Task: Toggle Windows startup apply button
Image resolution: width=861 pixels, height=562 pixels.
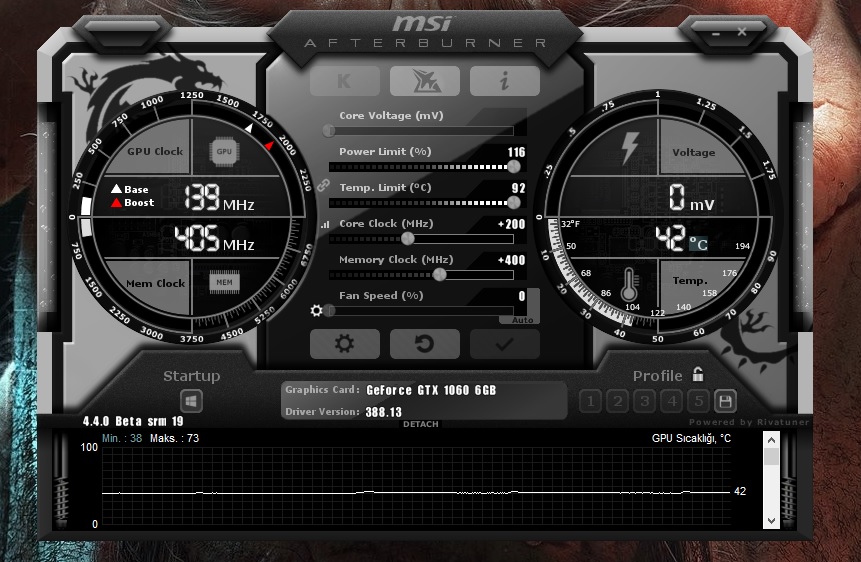Action: (191, 401)
